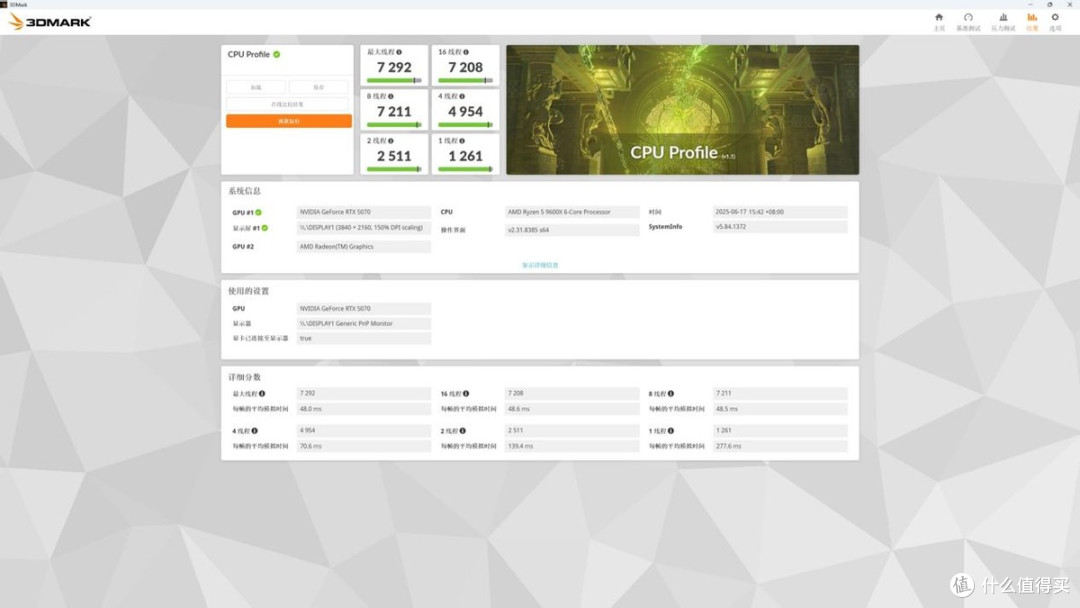Minimize the 3DMark window
Image resolution: width=1080 pixels, height=608 pixels.
click(1030, 4)
